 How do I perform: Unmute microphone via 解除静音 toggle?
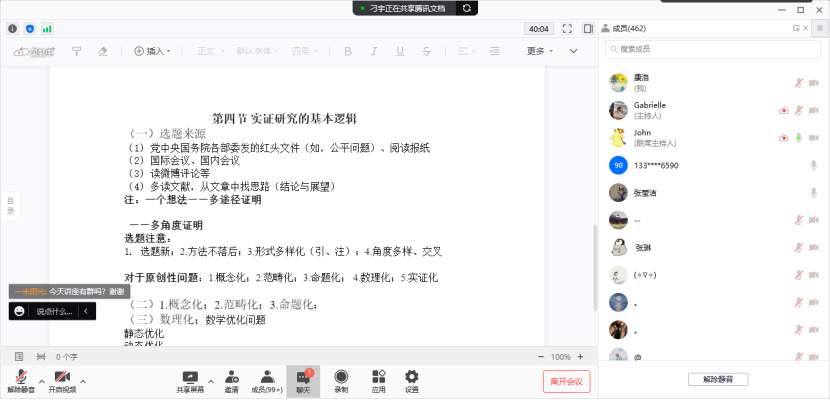click(x=20, y=379)
